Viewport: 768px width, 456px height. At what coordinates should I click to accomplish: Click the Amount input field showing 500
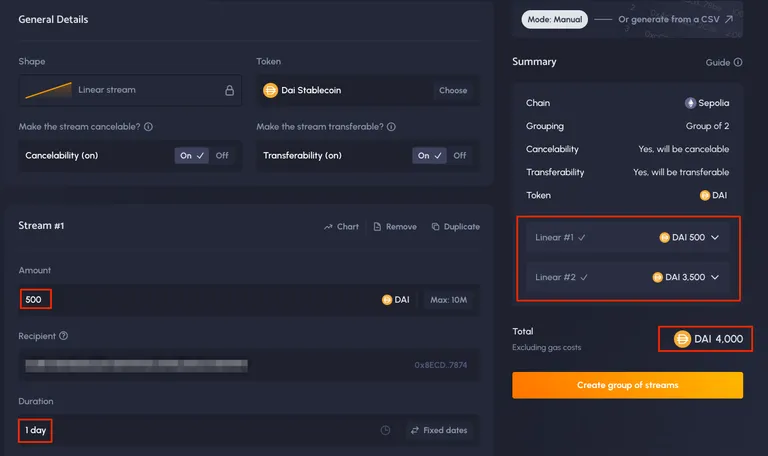point(250,300)
